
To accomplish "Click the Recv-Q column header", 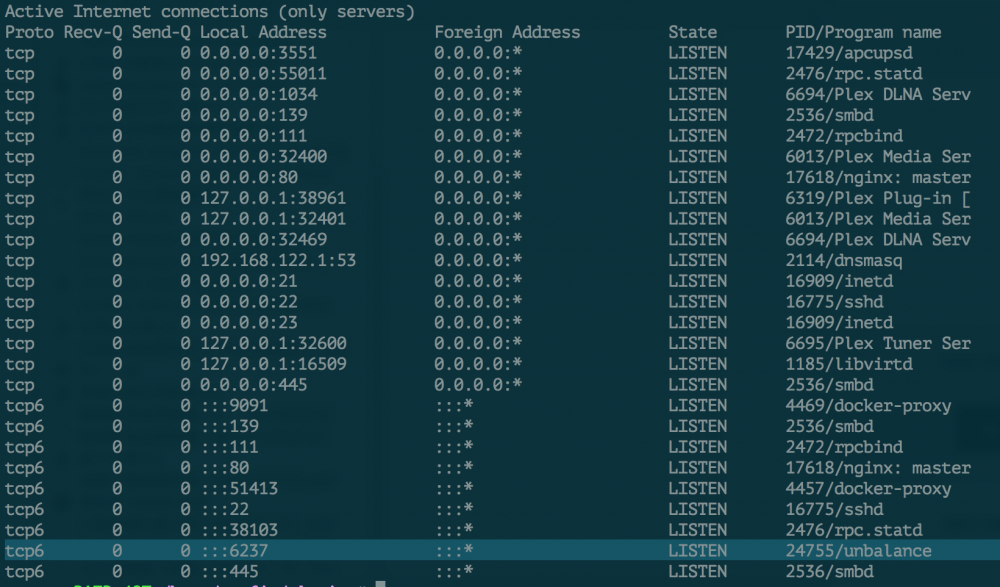I will [93, 33].
